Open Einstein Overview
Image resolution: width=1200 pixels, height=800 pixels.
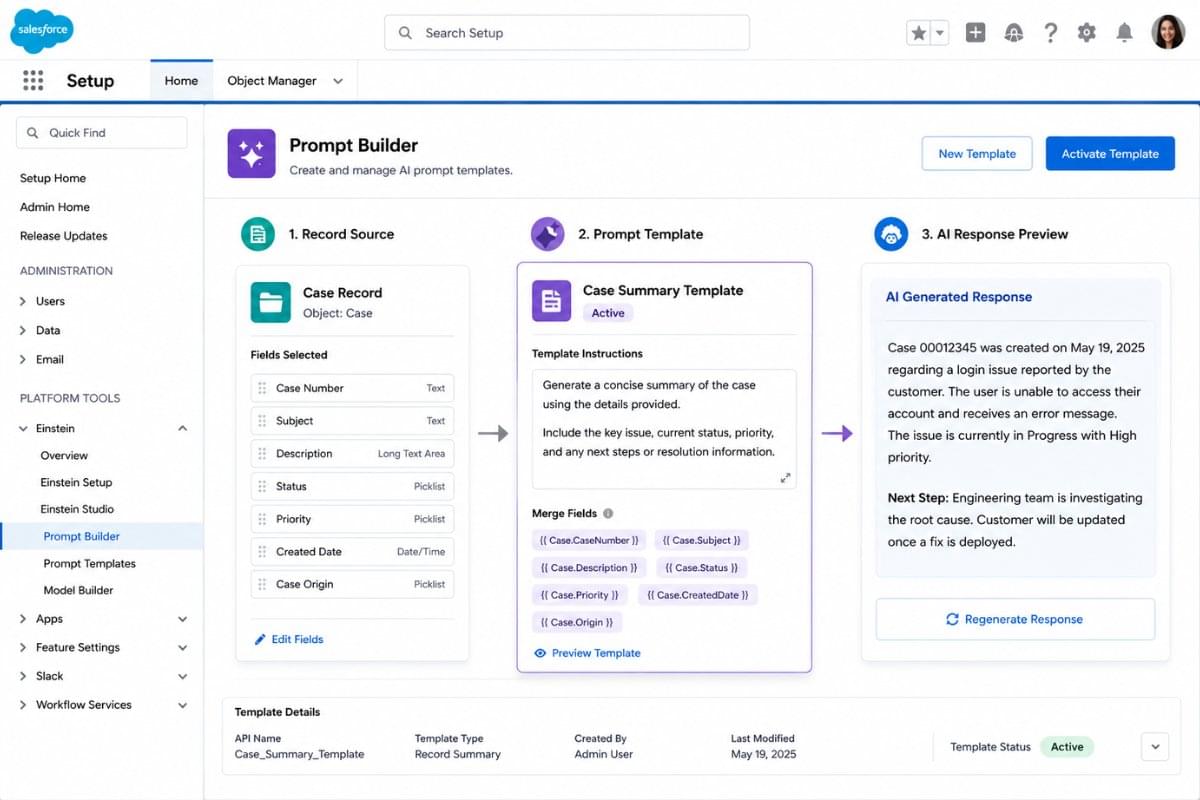tap(64, 455)
